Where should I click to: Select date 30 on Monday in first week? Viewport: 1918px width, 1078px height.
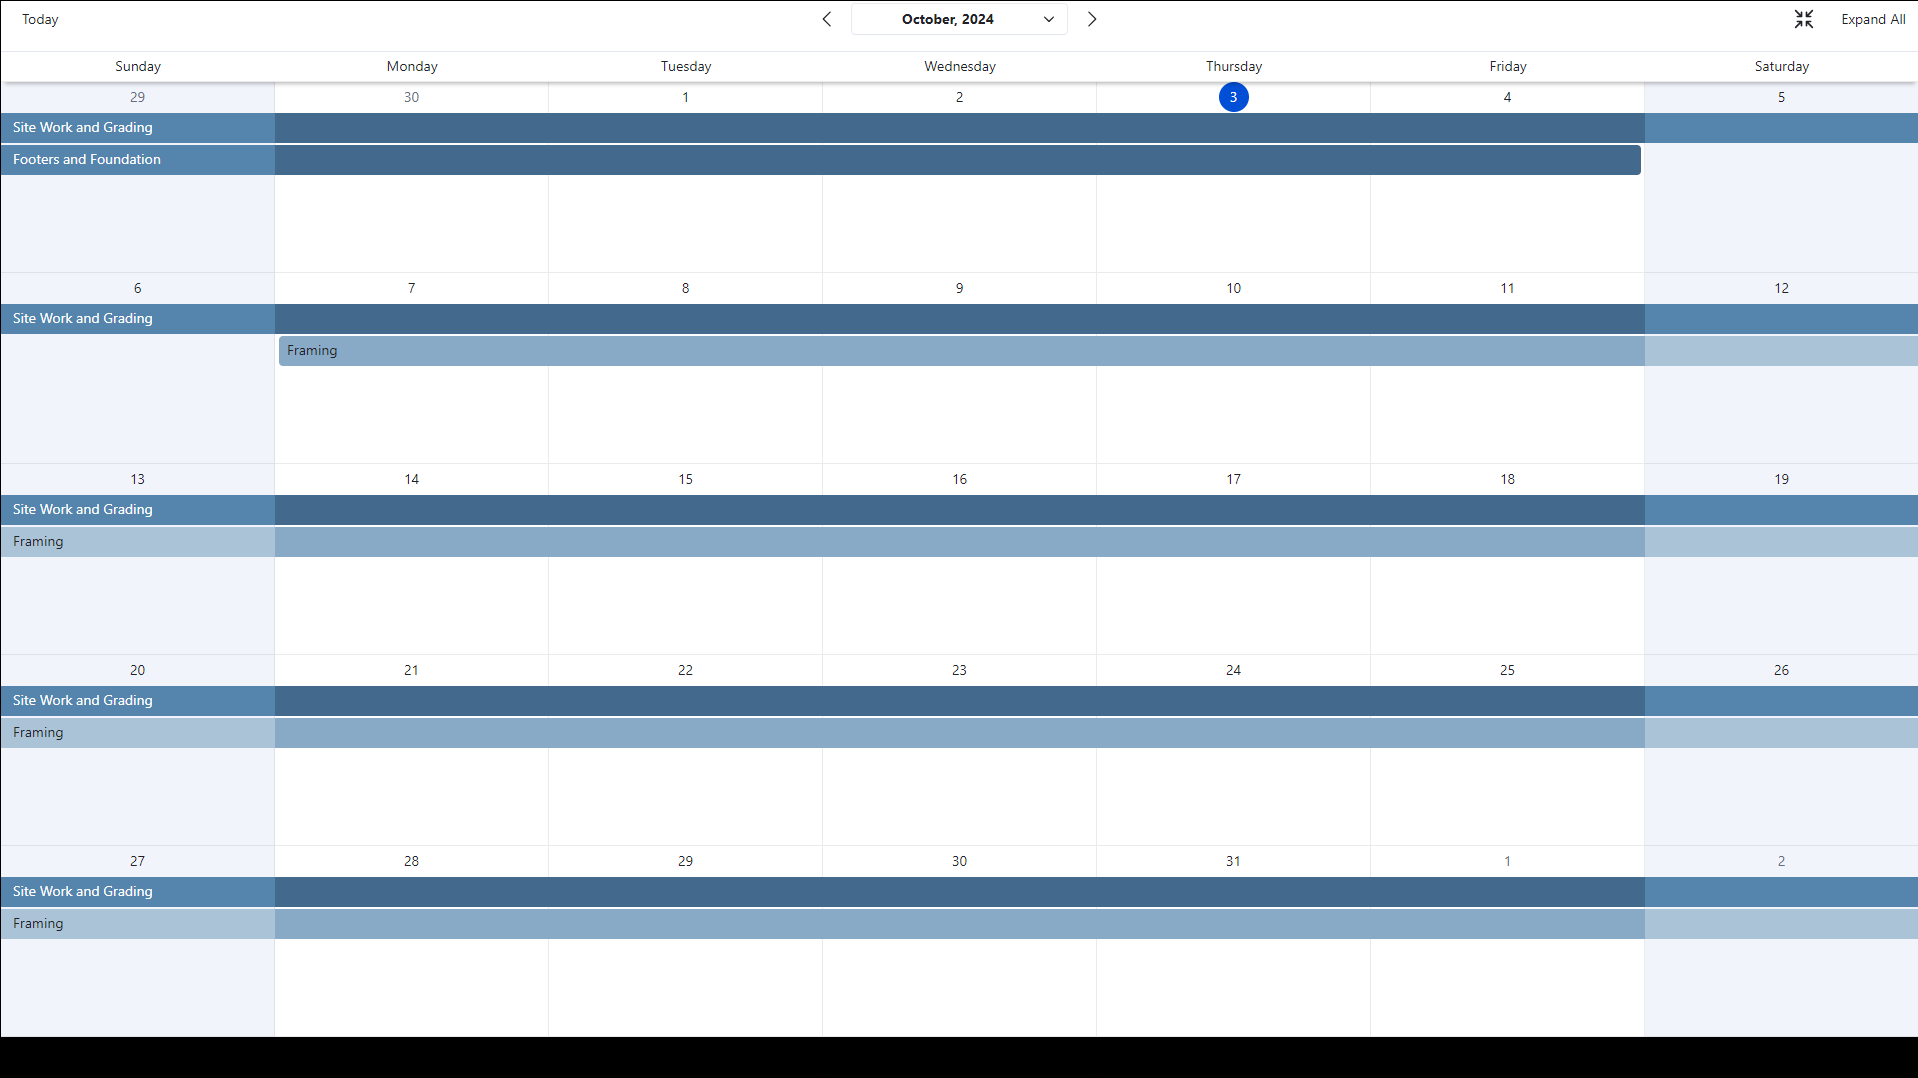point(411,97)
